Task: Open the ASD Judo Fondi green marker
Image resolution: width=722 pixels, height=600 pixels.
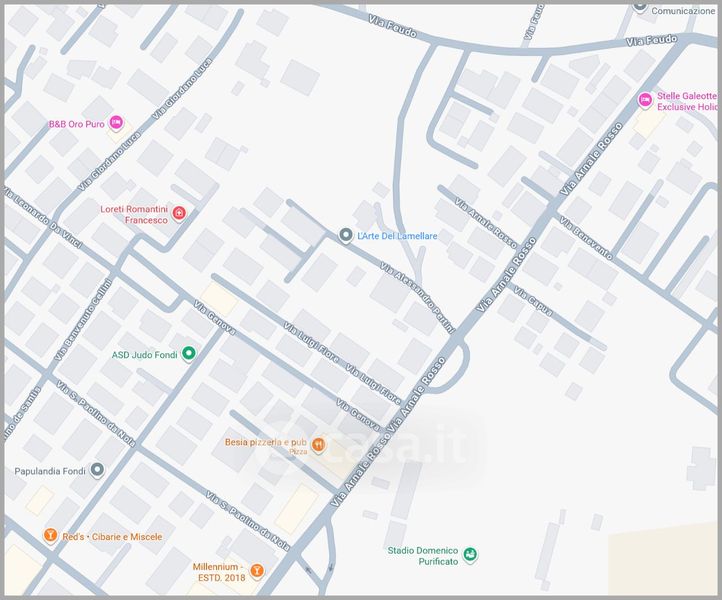Action: tap(188, 354)
